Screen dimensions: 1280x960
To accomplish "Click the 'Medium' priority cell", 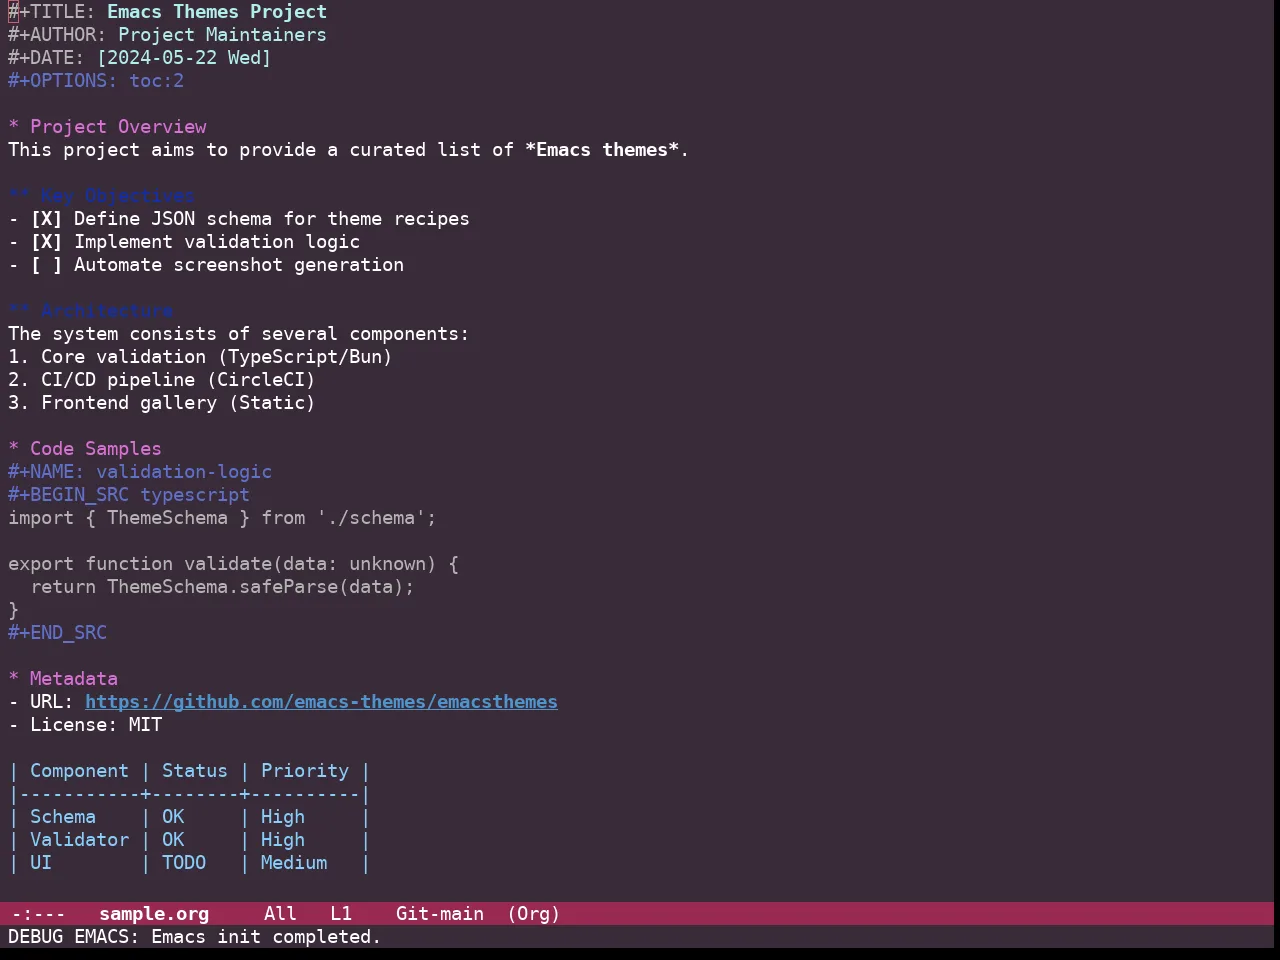I will (x=294, y=863).
